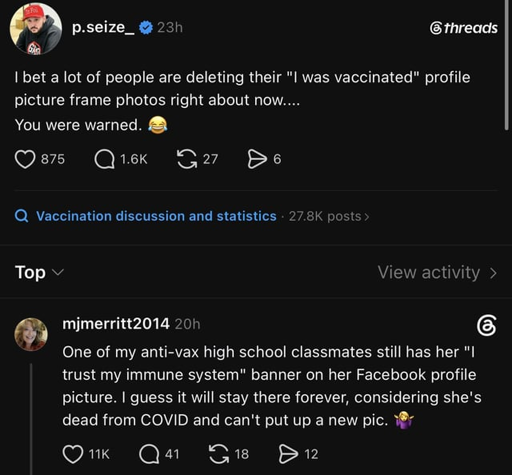The height and width of the screenshot is (475, 512).
Task: Open Vaccination discussion and statistics topic
Action: coord(156,216)
